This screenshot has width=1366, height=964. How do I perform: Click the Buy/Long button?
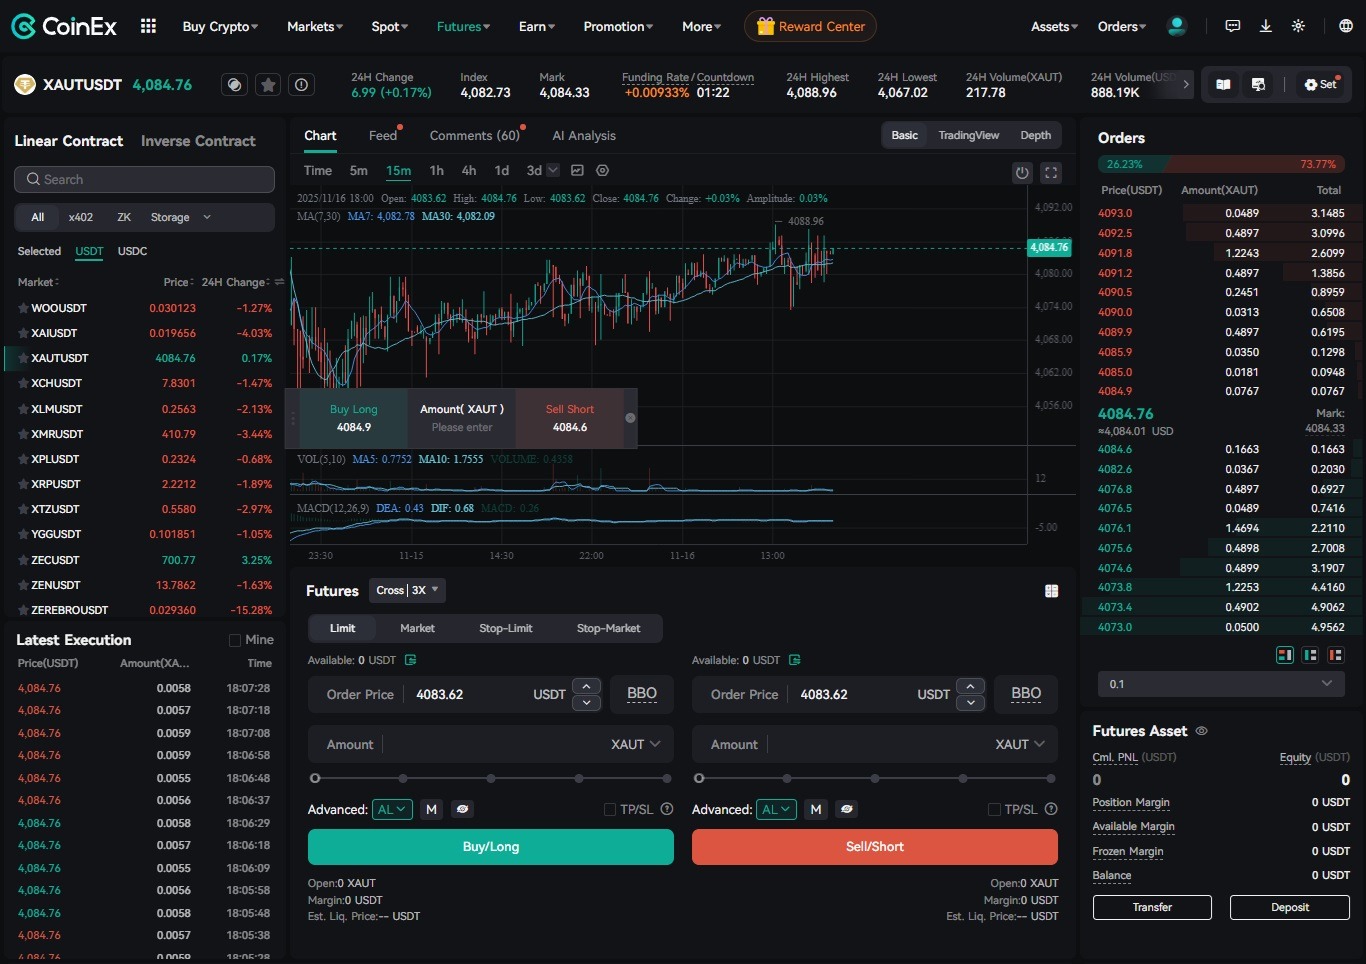490,846
